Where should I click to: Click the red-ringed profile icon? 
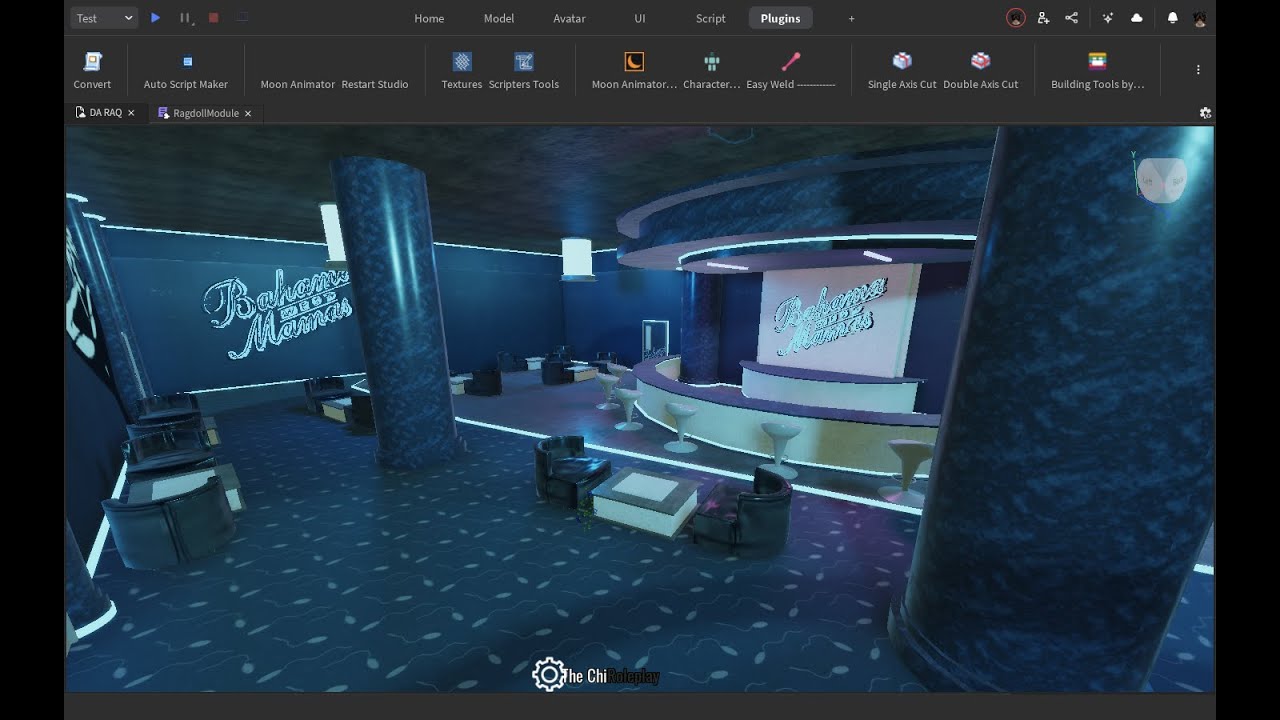tap(1015, 18)
